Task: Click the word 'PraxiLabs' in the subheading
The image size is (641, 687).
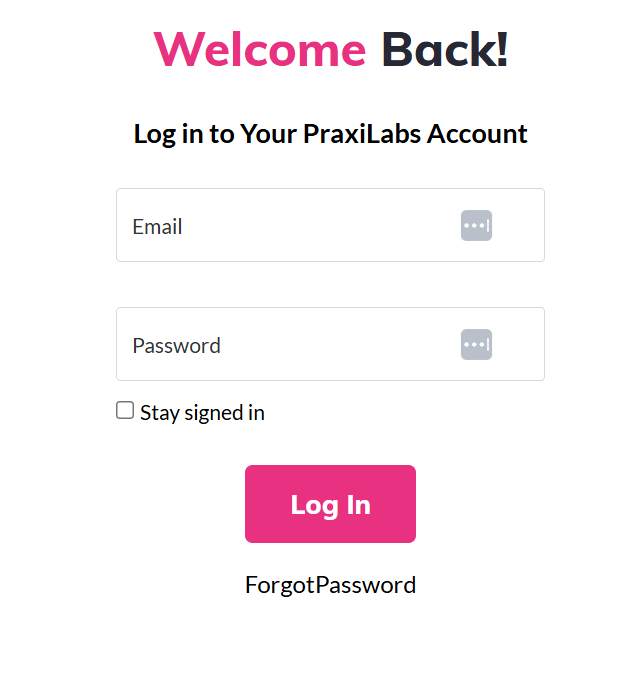Action: (362, 134)
